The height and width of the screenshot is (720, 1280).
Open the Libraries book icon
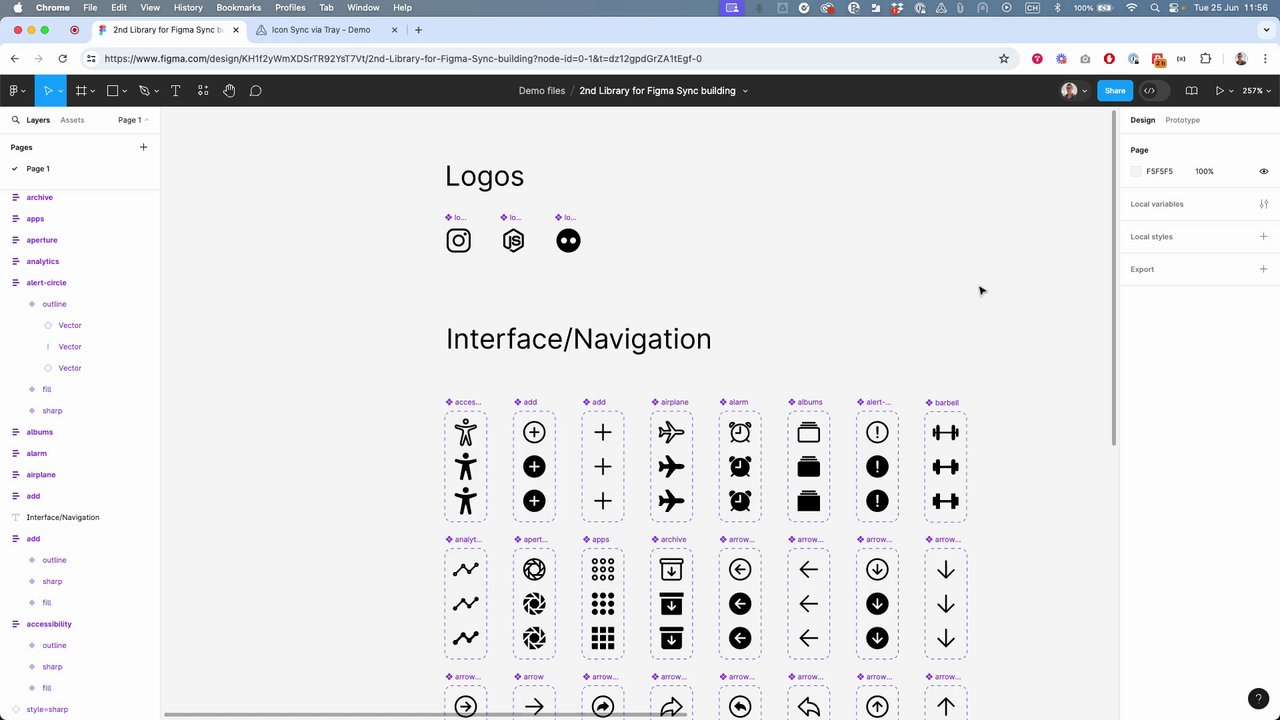click(x=1191, y=91)
